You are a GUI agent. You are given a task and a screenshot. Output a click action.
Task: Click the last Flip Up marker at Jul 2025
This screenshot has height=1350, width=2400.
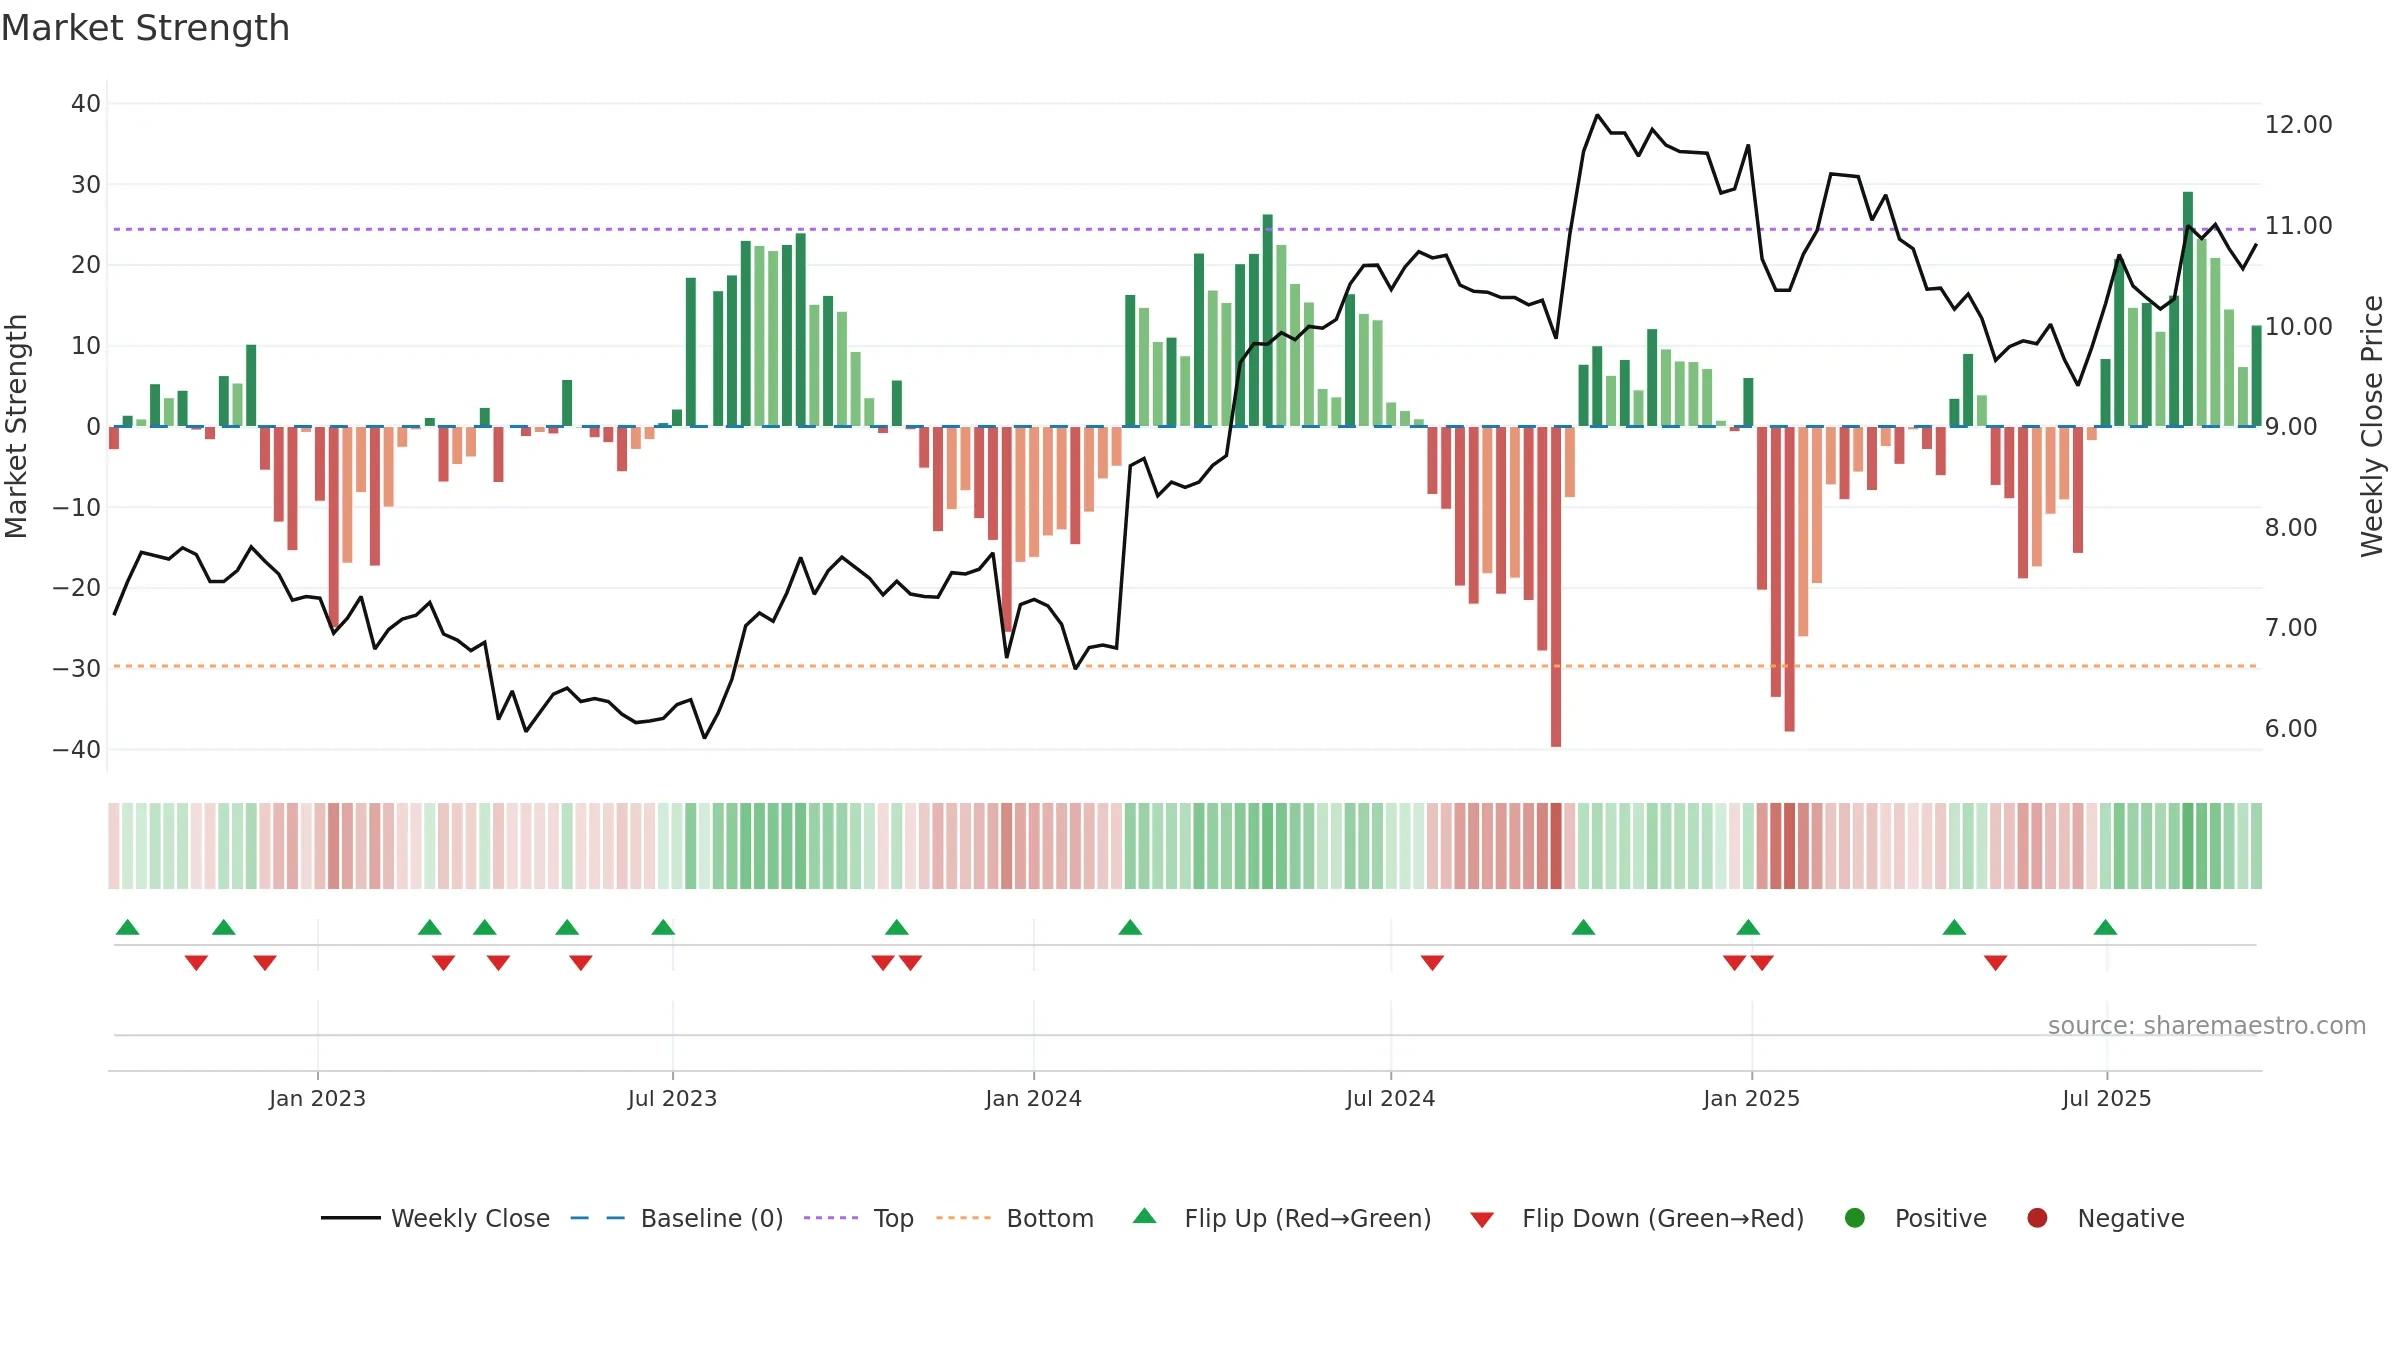coord(2105,927)
